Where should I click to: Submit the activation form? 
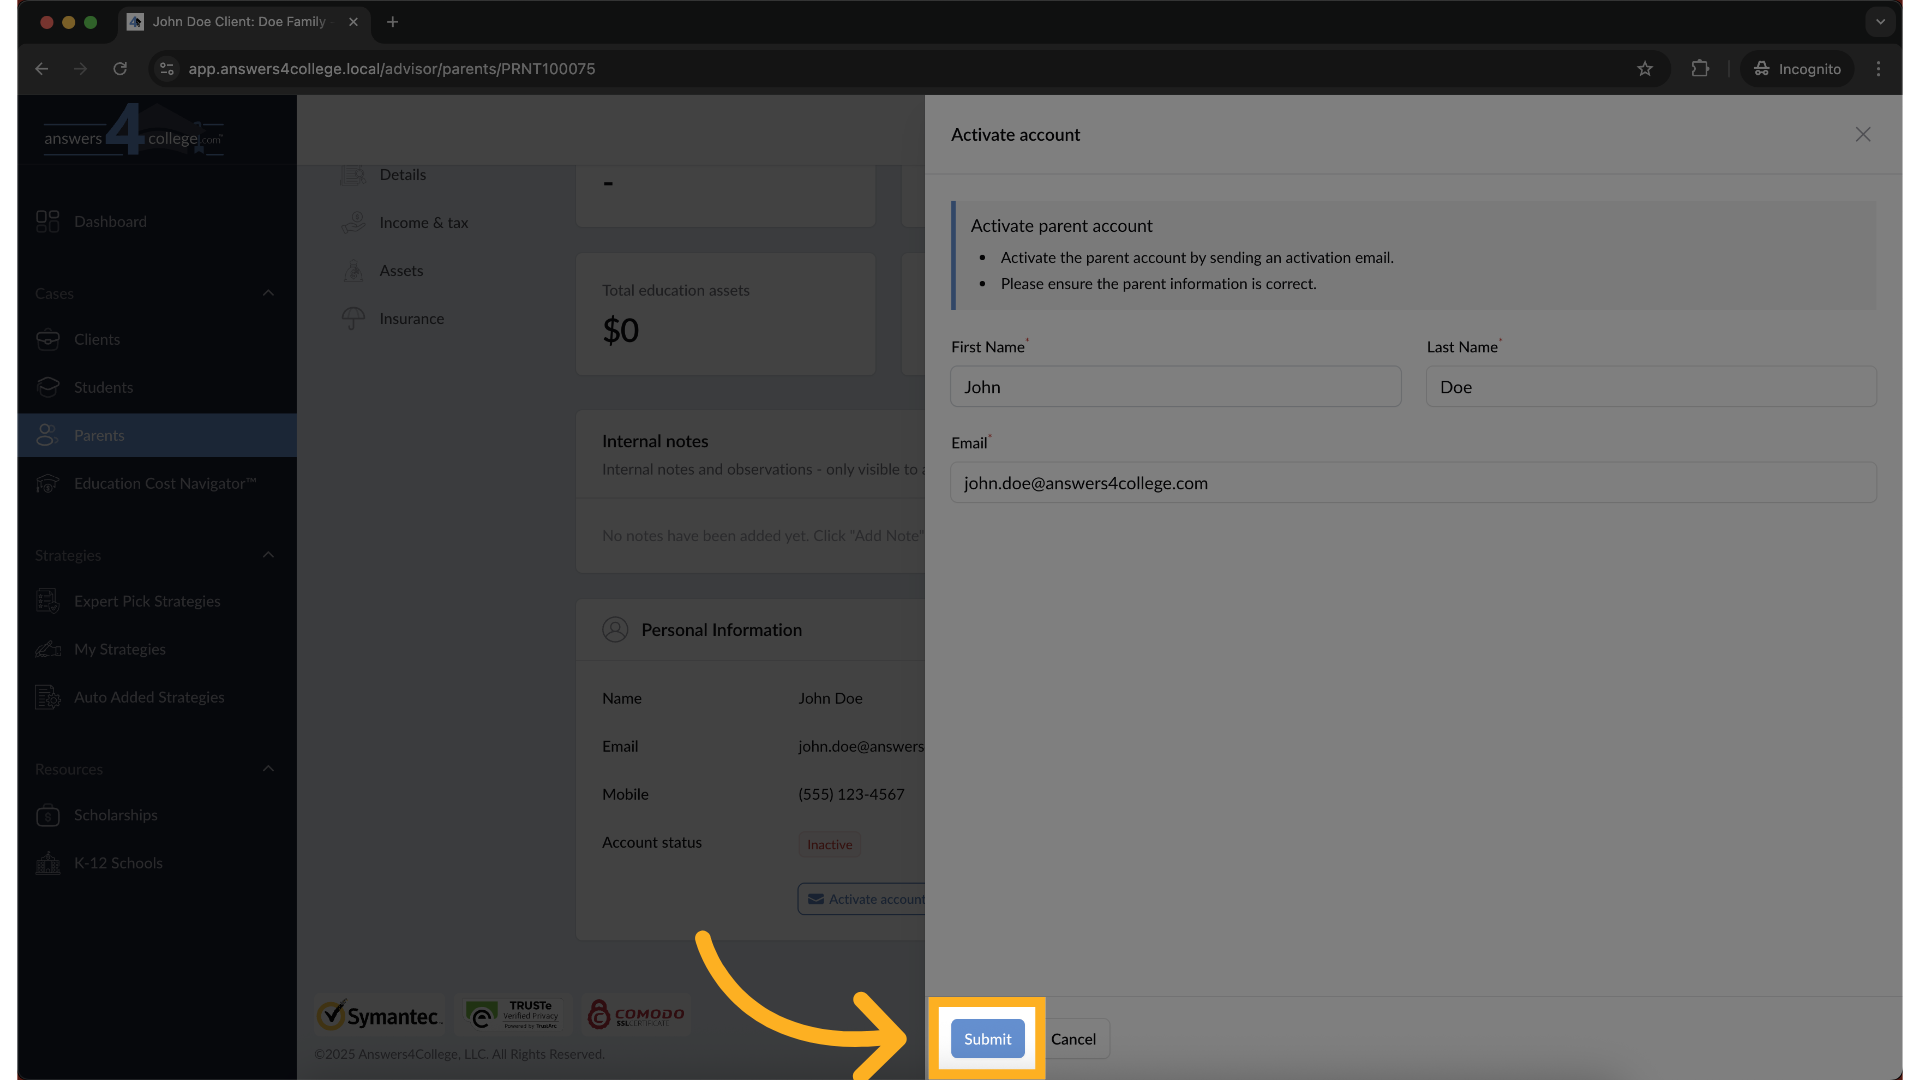[x=986, y=1038]
